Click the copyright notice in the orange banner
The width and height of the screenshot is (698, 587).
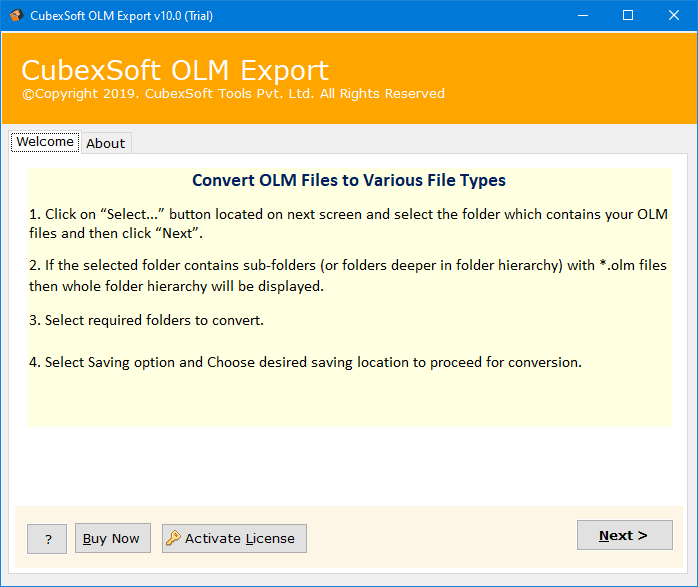(233, 94)
